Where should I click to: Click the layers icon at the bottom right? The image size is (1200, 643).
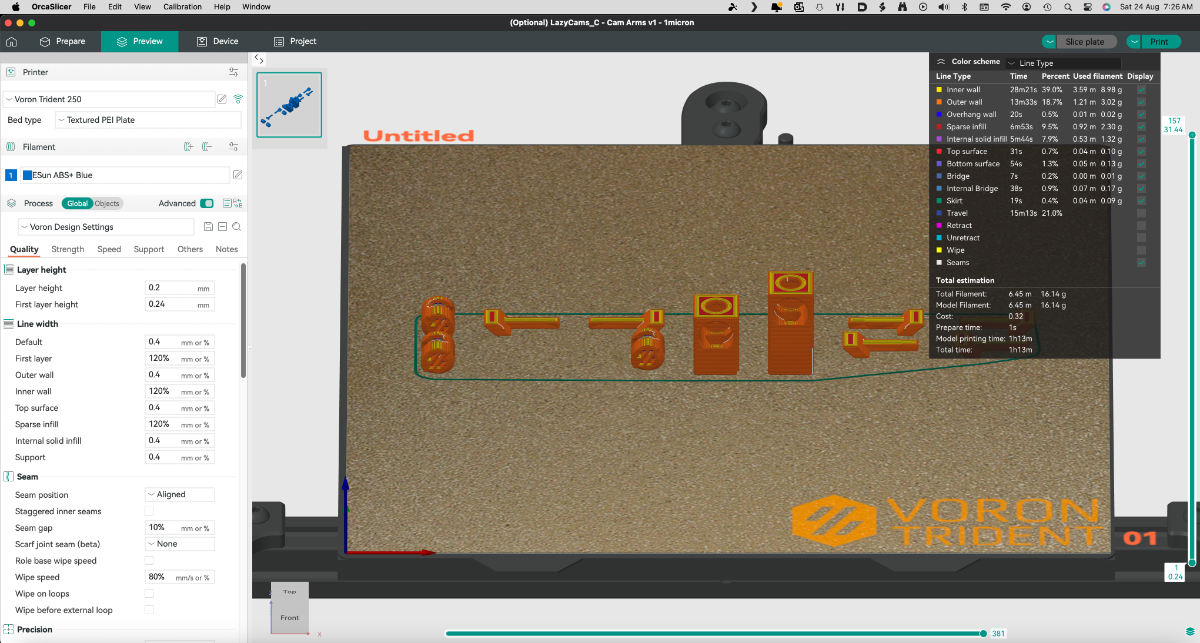tap(1190, 631)
